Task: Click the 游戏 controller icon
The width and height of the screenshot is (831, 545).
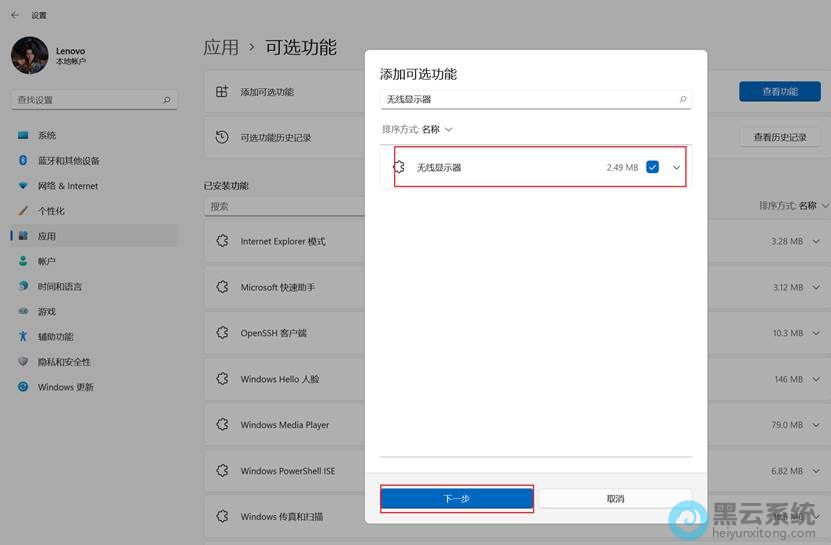Action: pyautogui.click(x=23, y=311)
